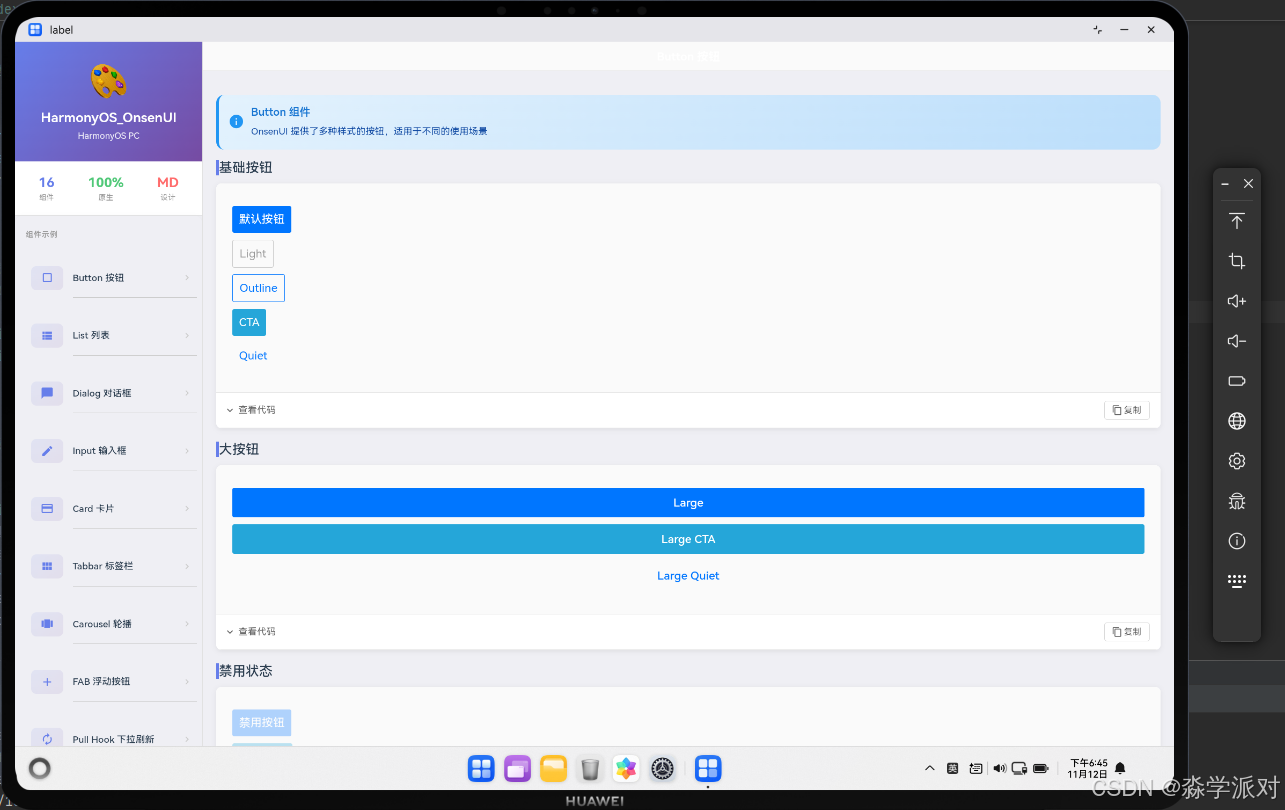Open the settings gear app in dock

(x=662, y=768)
